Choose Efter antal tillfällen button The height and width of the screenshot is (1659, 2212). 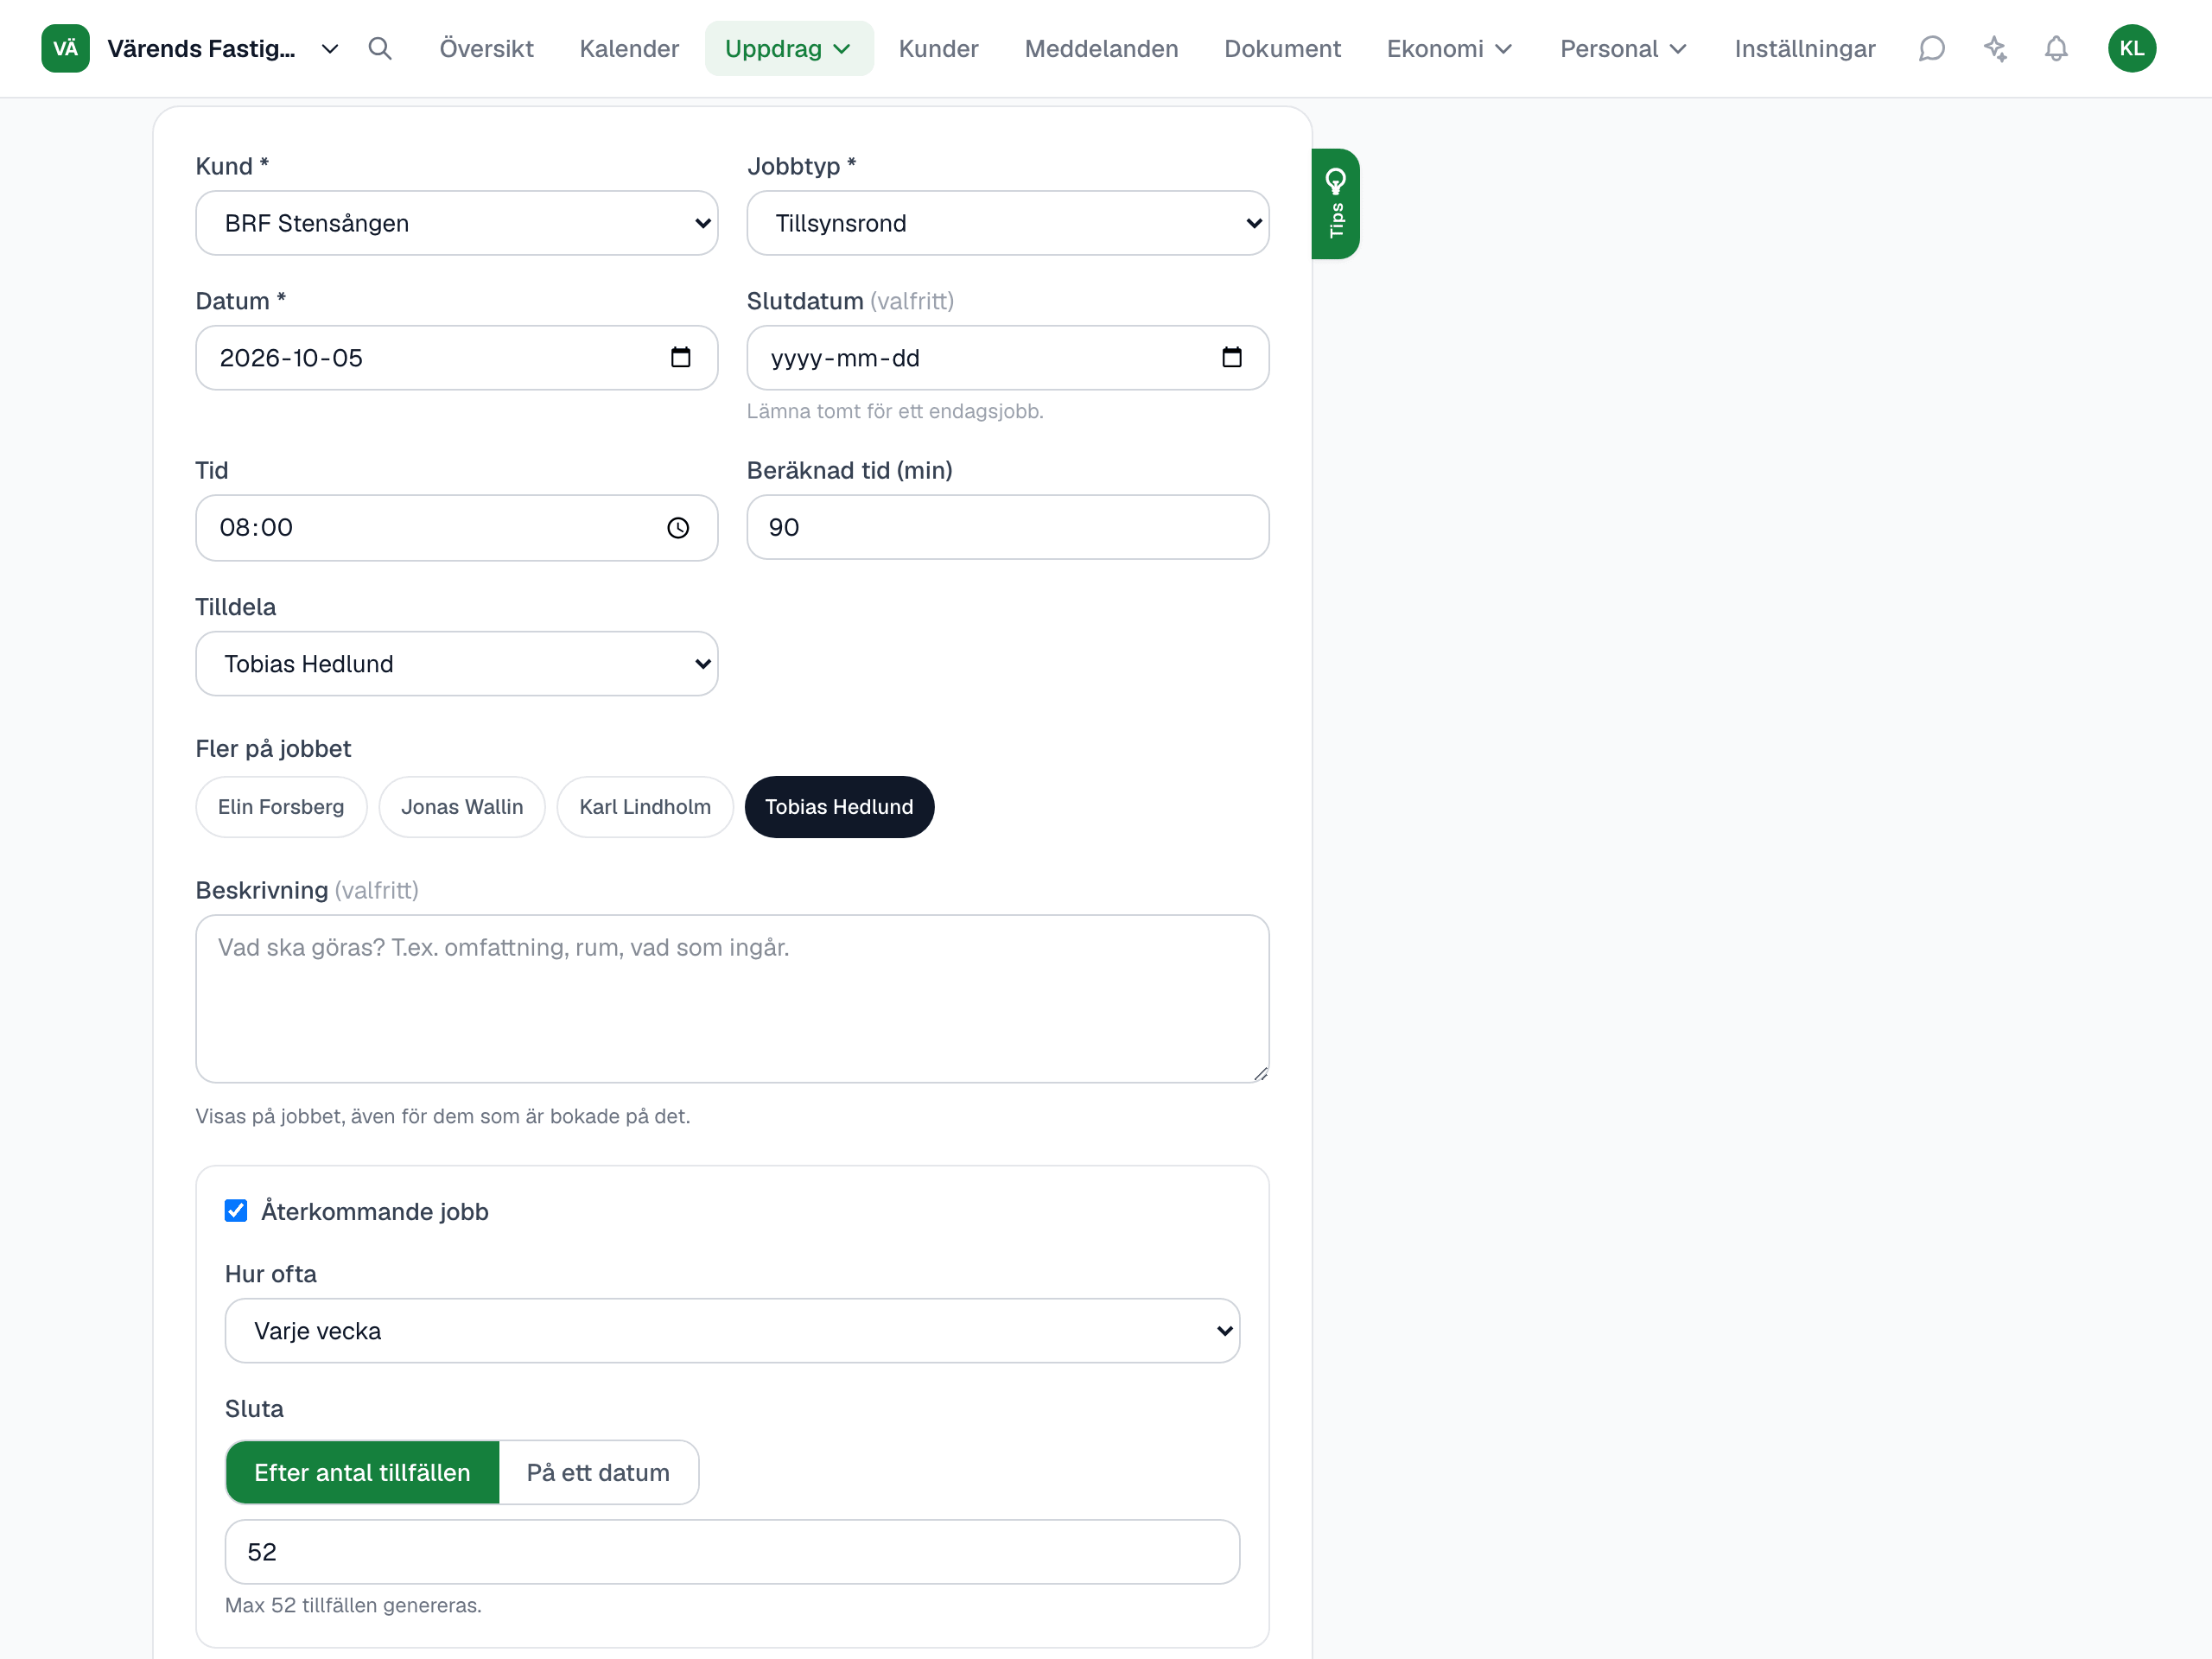point(362,1472)
